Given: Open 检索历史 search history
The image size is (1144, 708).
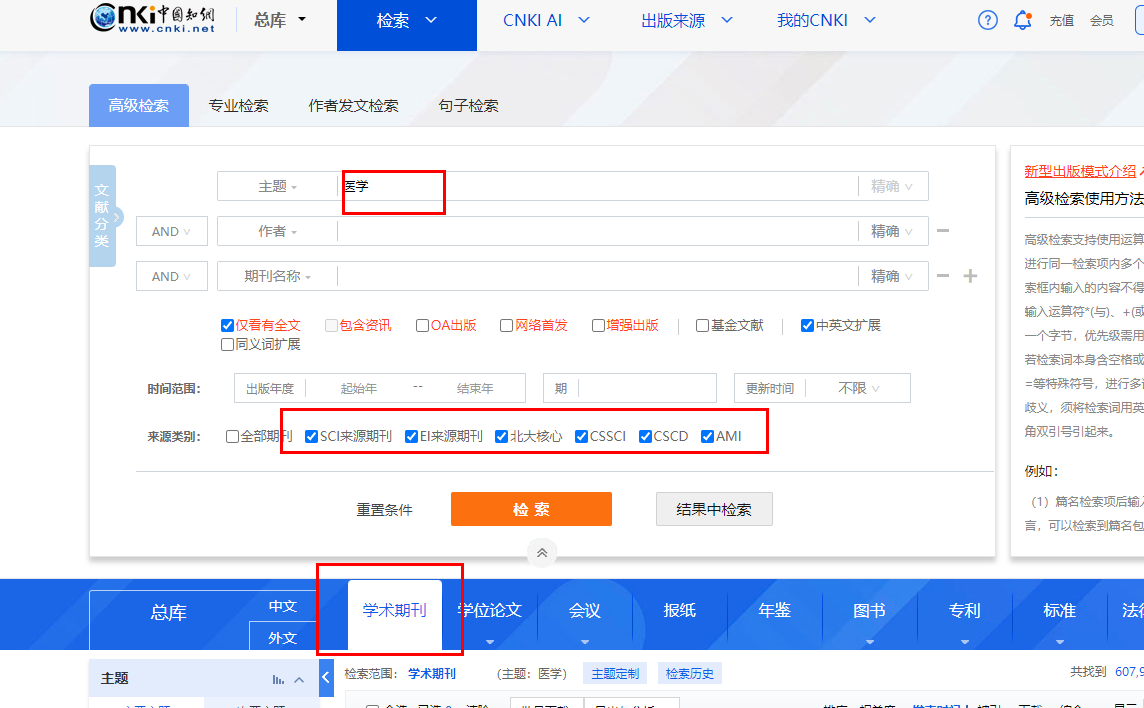Looking at the screenshot, I should point(689,672).
